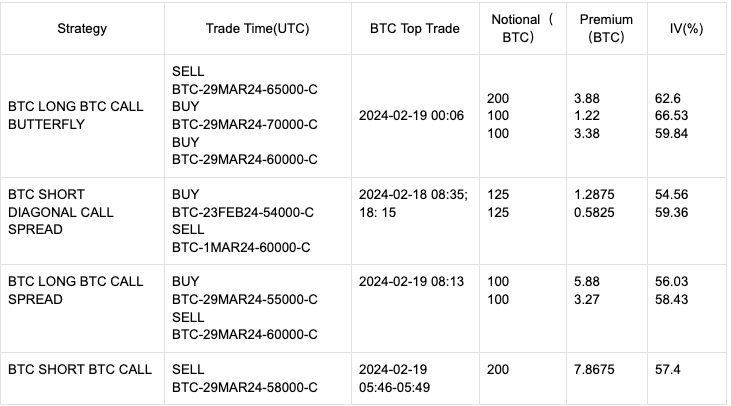Click the BTC-29MAR24-58000-C instrument text
The width and height of the screenshot is (731, 406).
coord(245,386)
